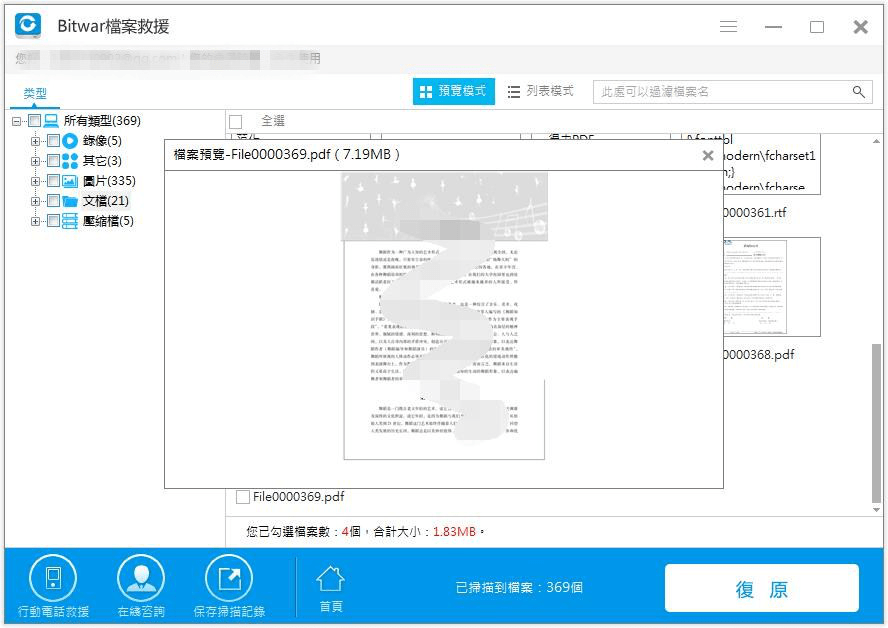The width and height of the screenshot is (888, 628).
Task: Click the rtf file content thumbnail
Action: [x=772, y=164]
